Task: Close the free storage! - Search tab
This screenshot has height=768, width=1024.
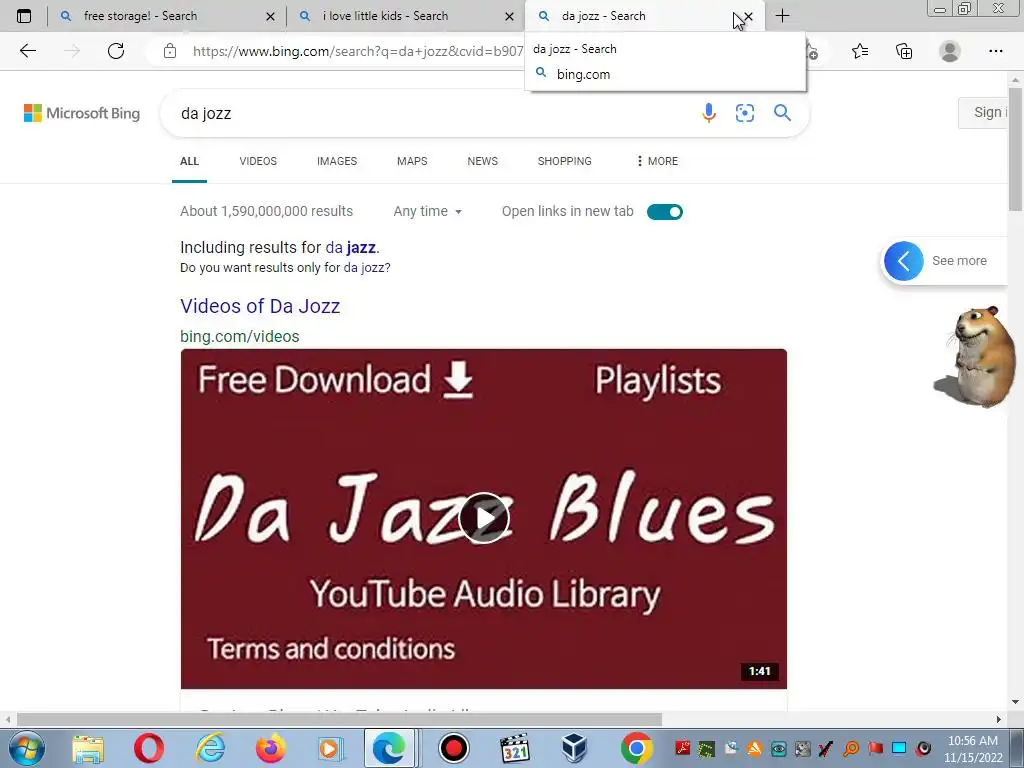Action: point(270,16)
